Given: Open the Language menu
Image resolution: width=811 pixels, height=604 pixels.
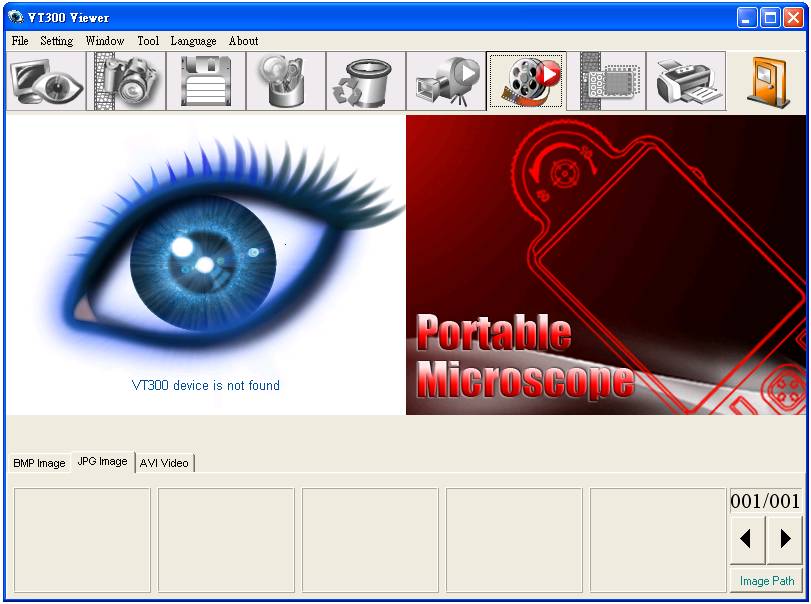Looking at the screenshot, I should [x=193, y=41].
